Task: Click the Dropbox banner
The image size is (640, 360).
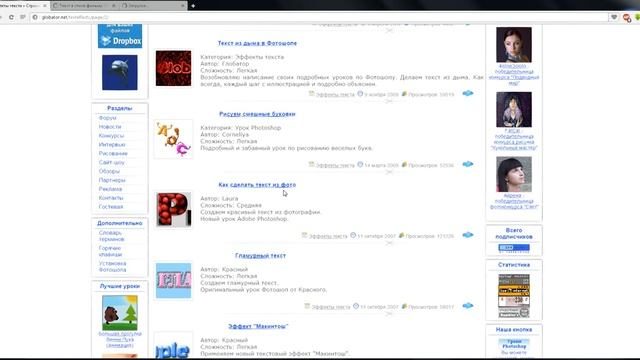Action: coord(120,36)
